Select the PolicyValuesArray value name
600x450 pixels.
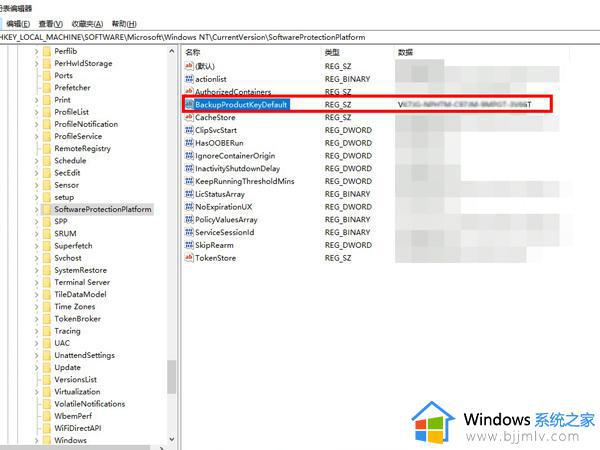point(226,220)
